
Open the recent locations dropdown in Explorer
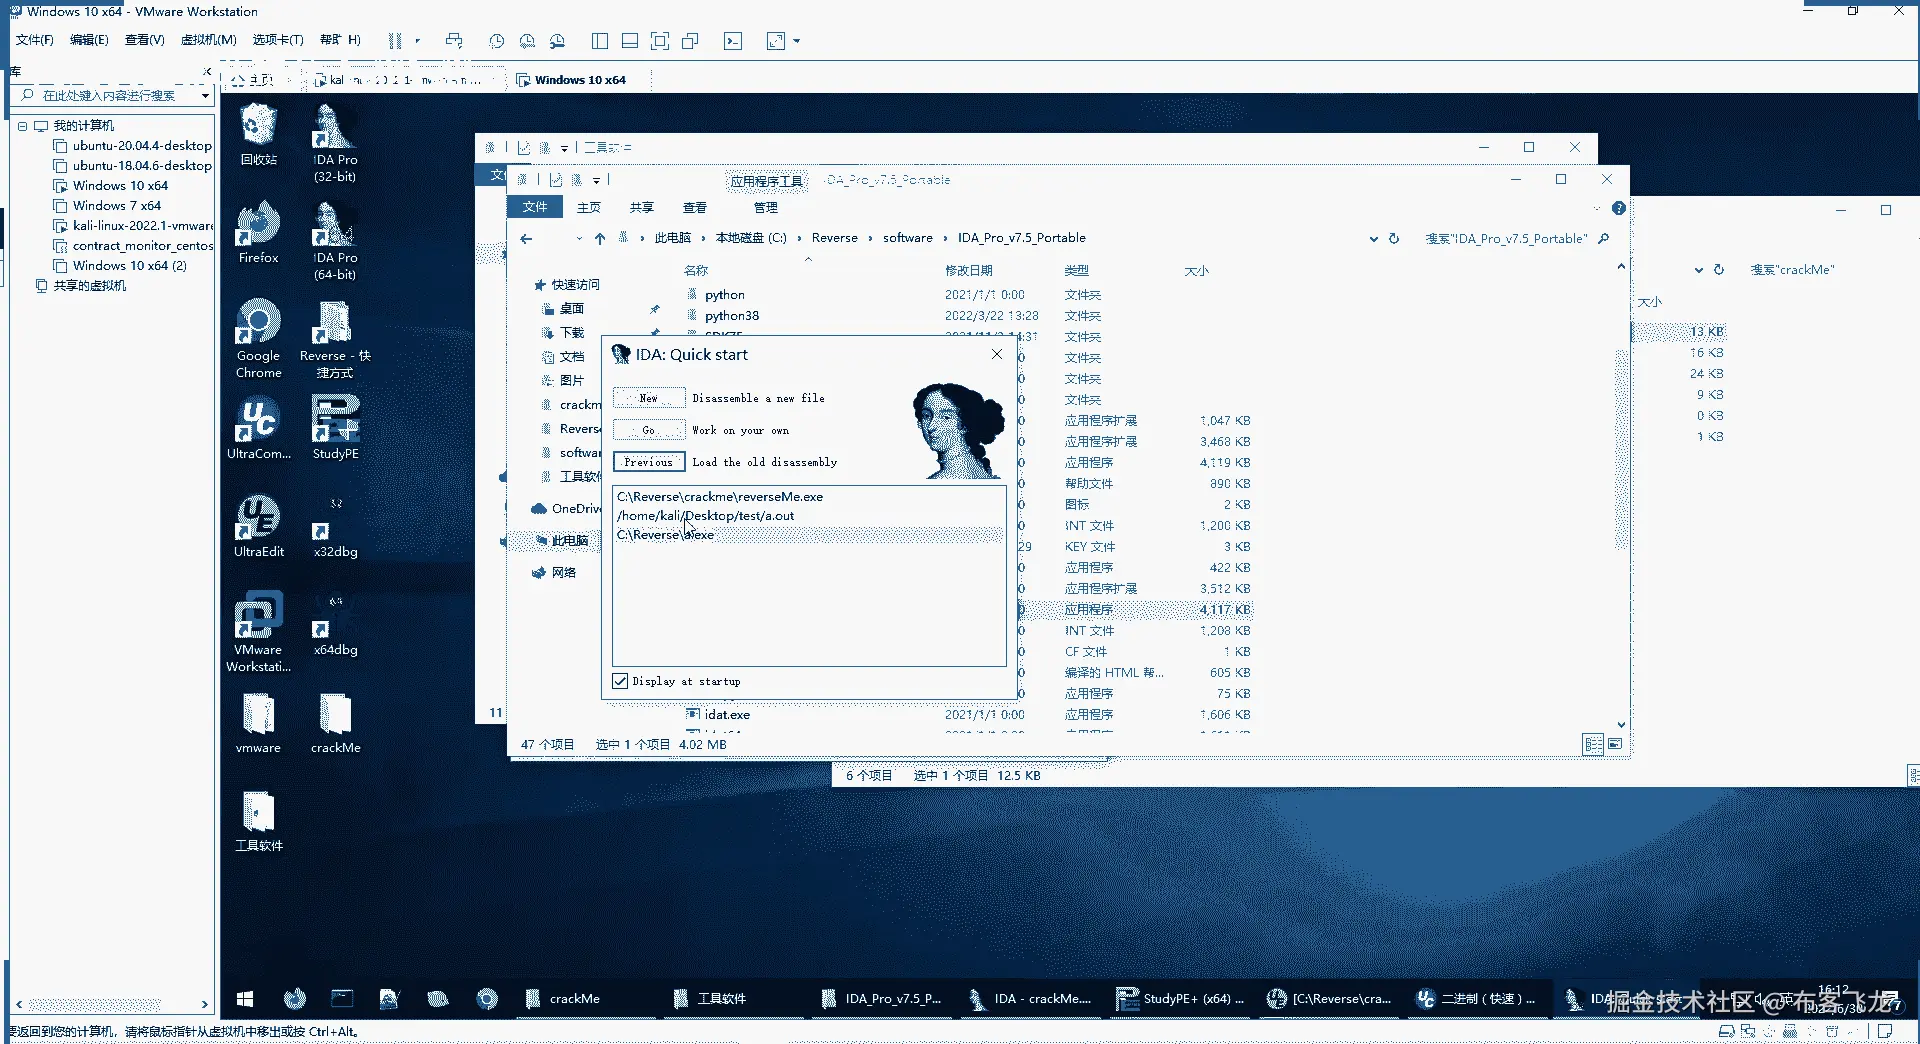(x=578, y=238)
